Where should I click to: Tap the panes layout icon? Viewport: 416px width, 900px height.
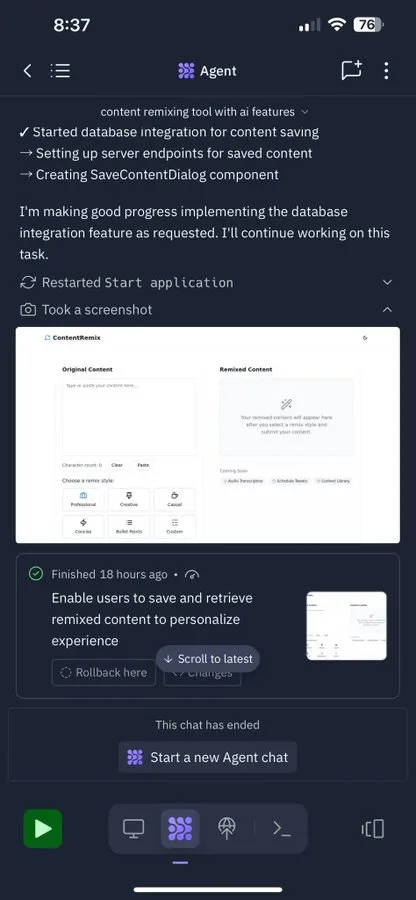click(x=373, y=828)
